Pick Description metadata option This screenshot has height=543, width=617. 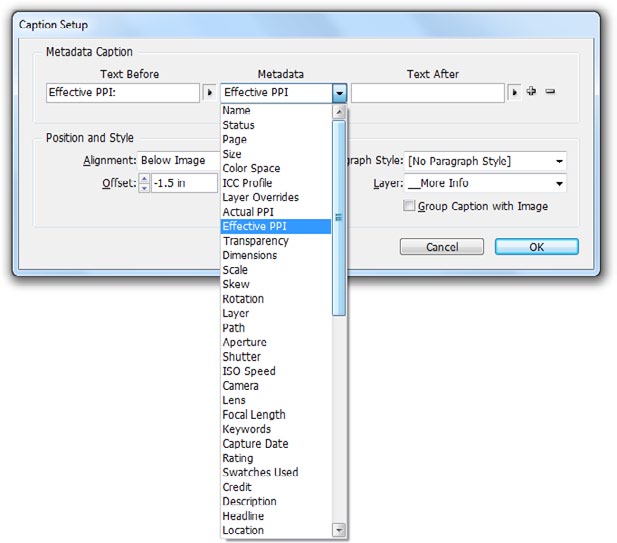(276, 501)
